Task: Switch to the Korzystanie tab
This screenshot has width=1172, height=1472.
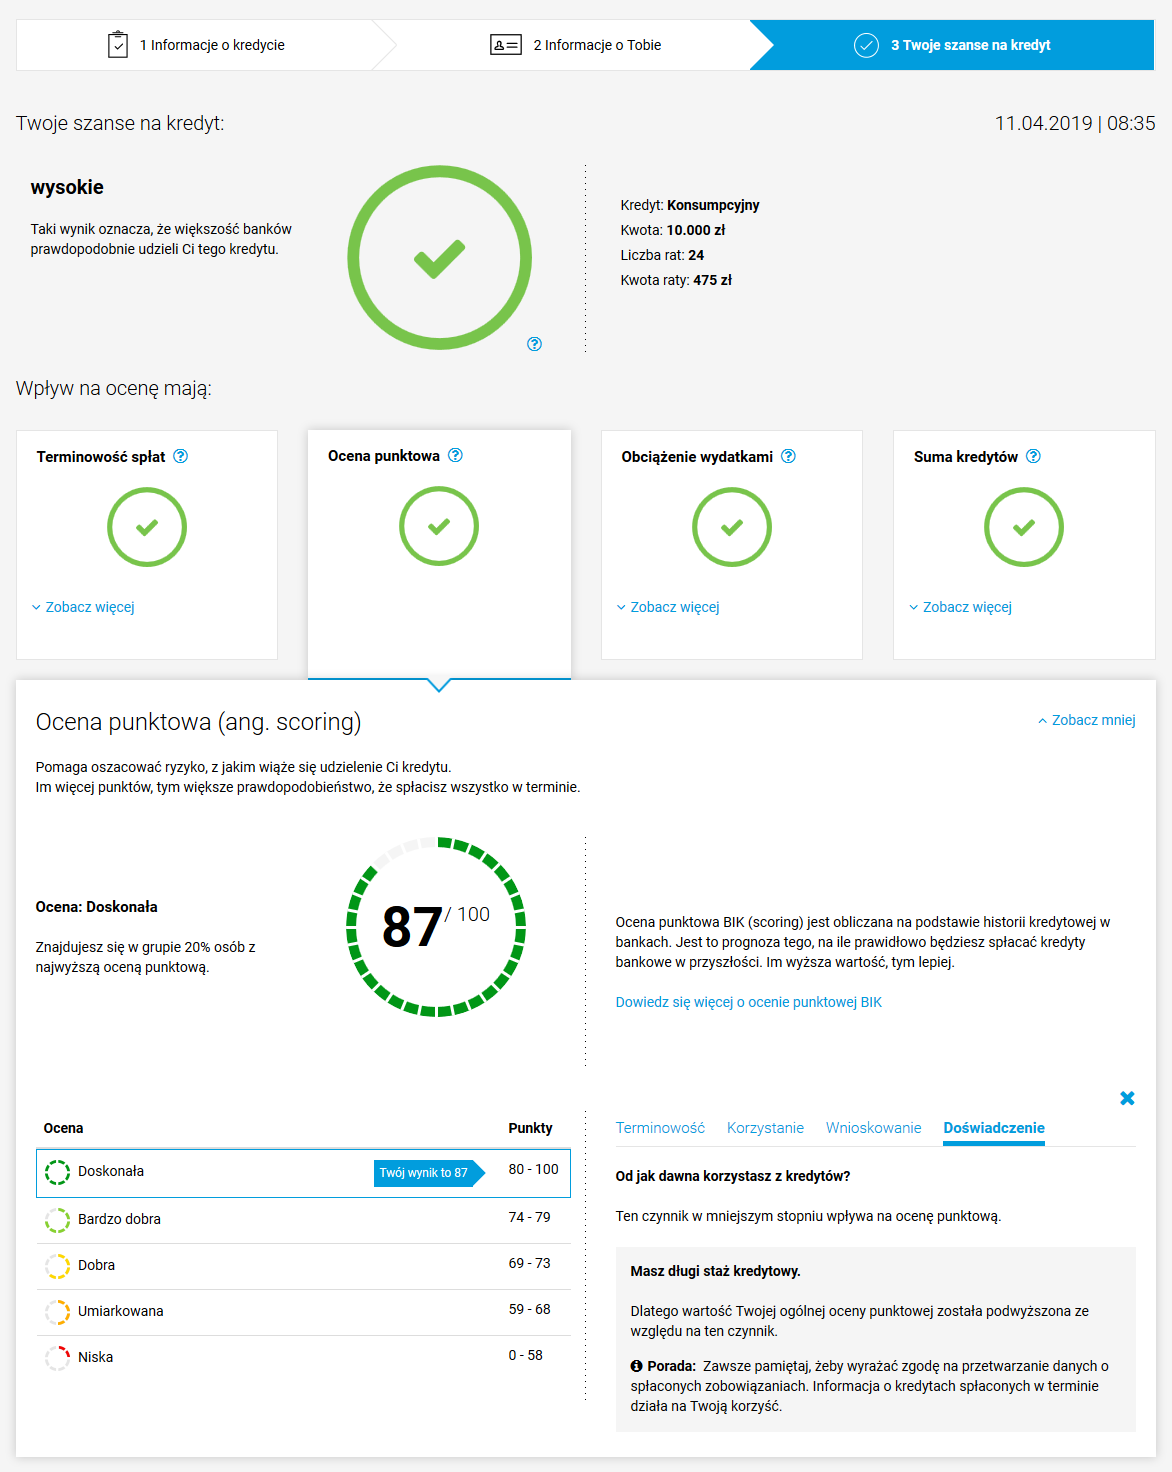Action: pyautogui.click(x=765, y=1128)
